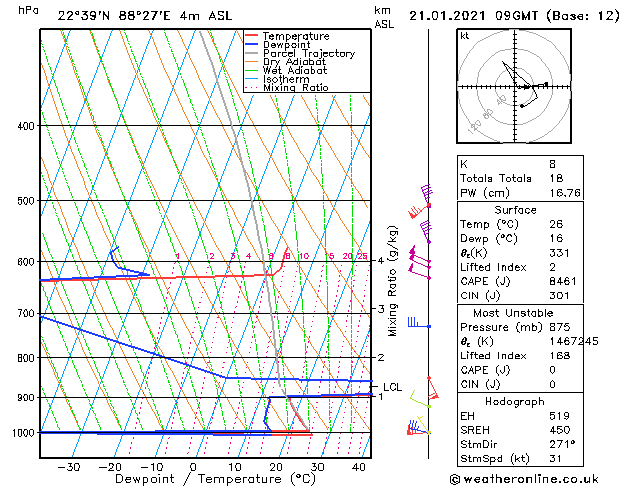Click the LCL marker label
Screen dimensions: 629x486
[392, 387]
